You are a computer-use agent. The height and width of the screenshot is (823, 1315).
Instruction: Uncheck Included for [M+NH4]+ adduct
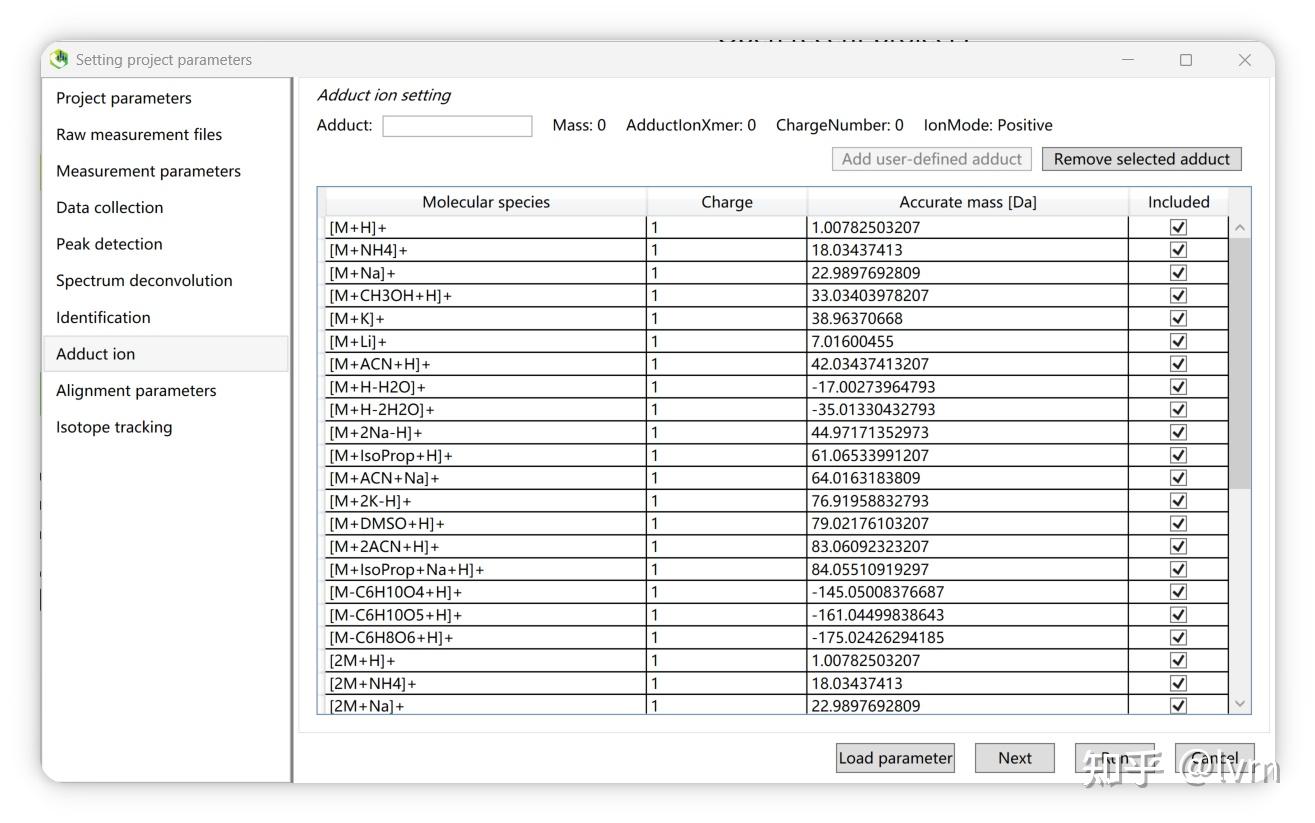(1178, 250)
